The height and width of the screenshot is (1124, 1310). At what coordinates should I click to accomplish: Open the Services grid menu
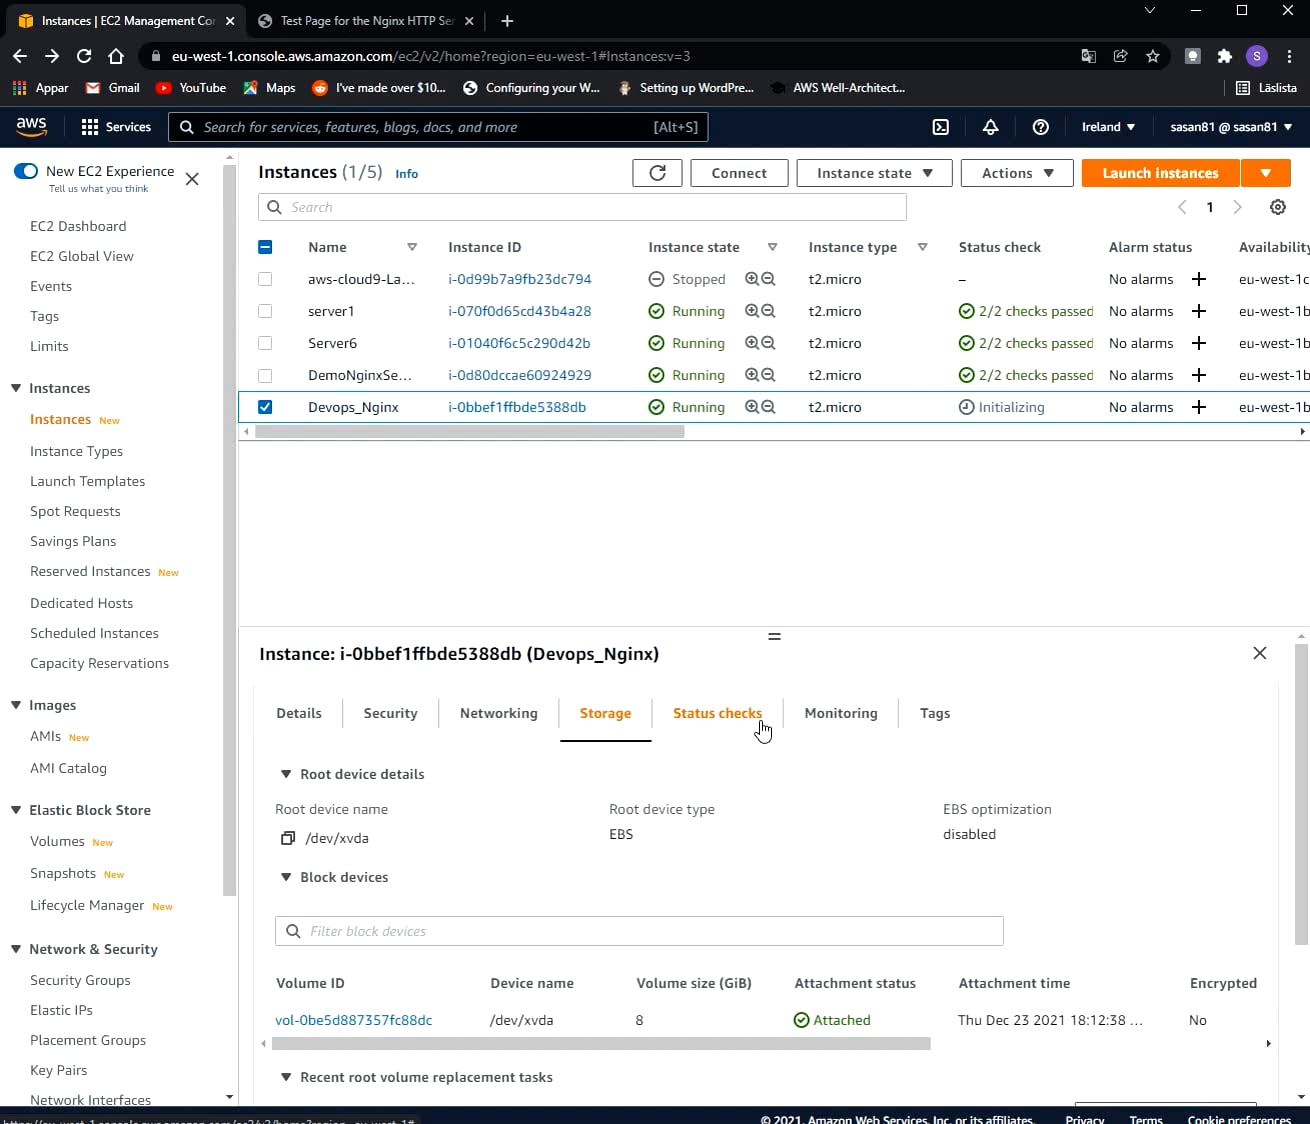116,127
